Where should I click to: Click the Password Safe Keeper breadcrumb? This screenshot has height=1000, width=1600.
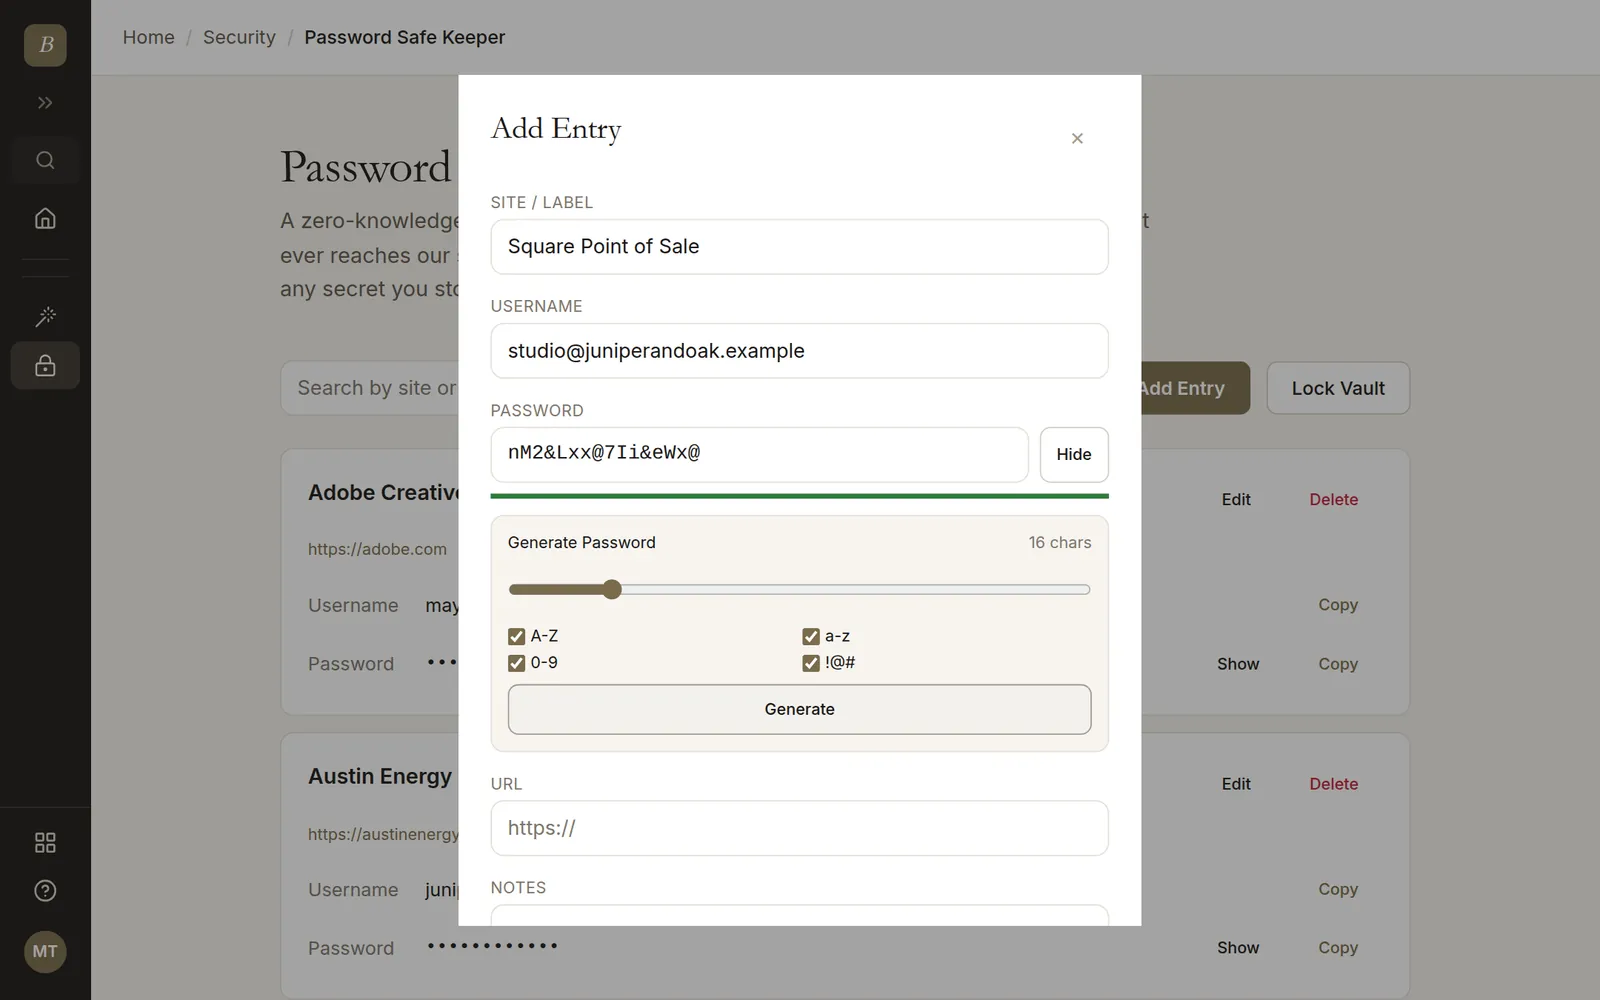tap(404, 37)
